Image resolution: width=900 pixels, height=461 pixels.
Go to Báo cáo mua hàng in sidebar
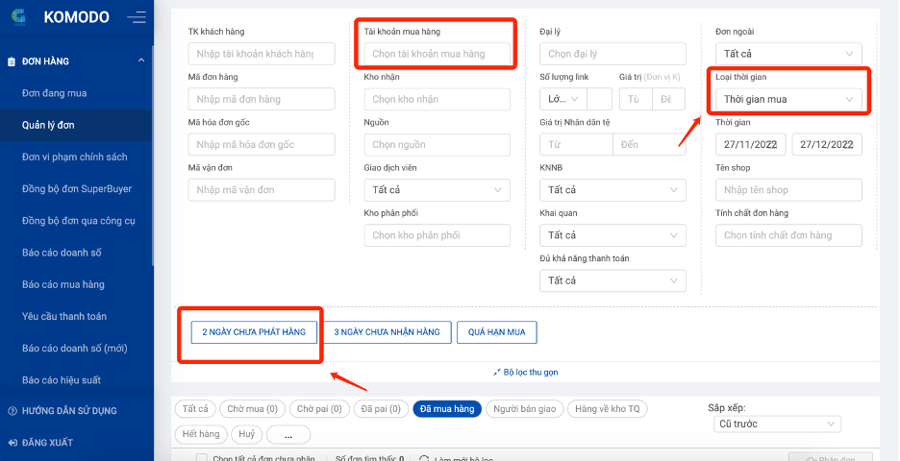(x=63, y=284)
